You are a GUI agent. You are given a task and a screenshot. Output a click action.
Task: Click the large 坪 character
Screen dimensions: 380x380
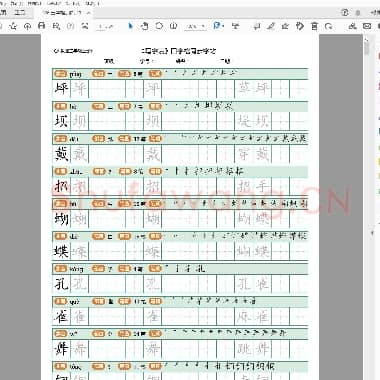61,88
